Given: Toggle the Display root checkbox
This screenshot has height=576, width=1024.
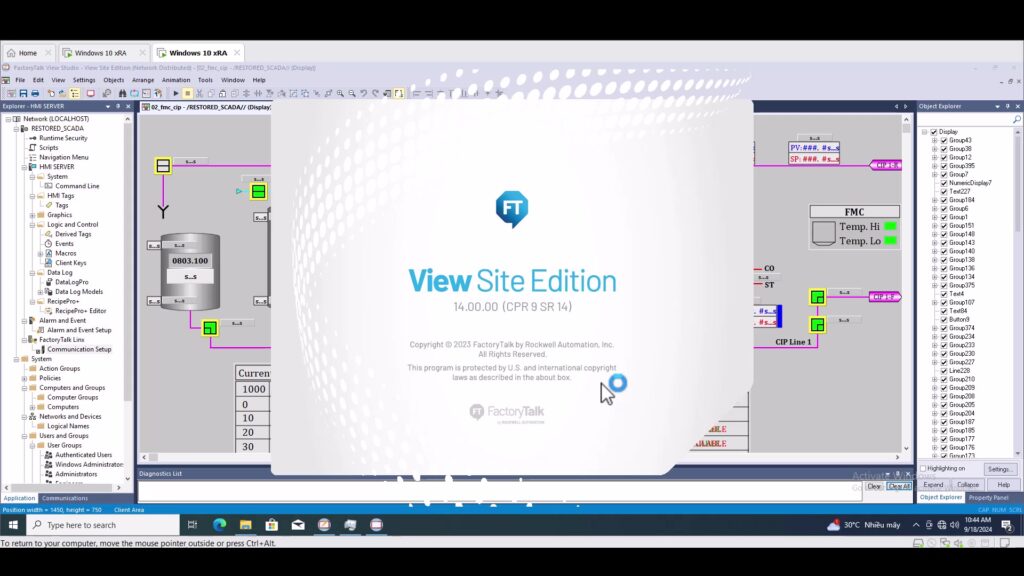Looking at the screenshot, I should click(x=934, y=132).
